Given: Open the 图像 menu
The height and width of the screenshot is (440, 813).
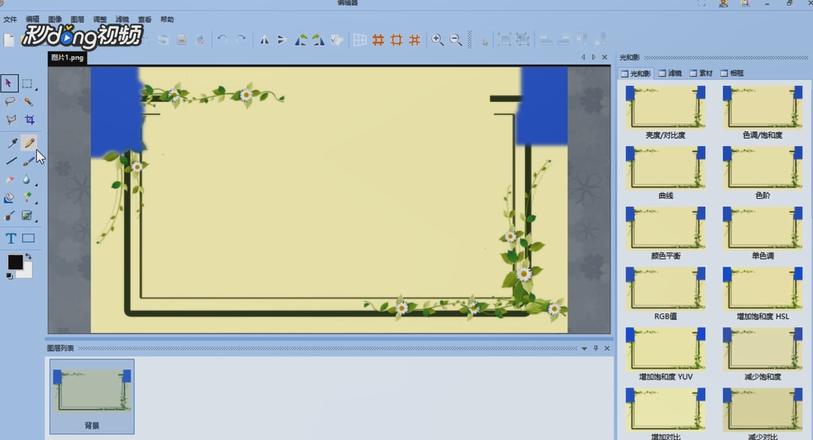Looking at the screenshot, I should tap(55, 20).
